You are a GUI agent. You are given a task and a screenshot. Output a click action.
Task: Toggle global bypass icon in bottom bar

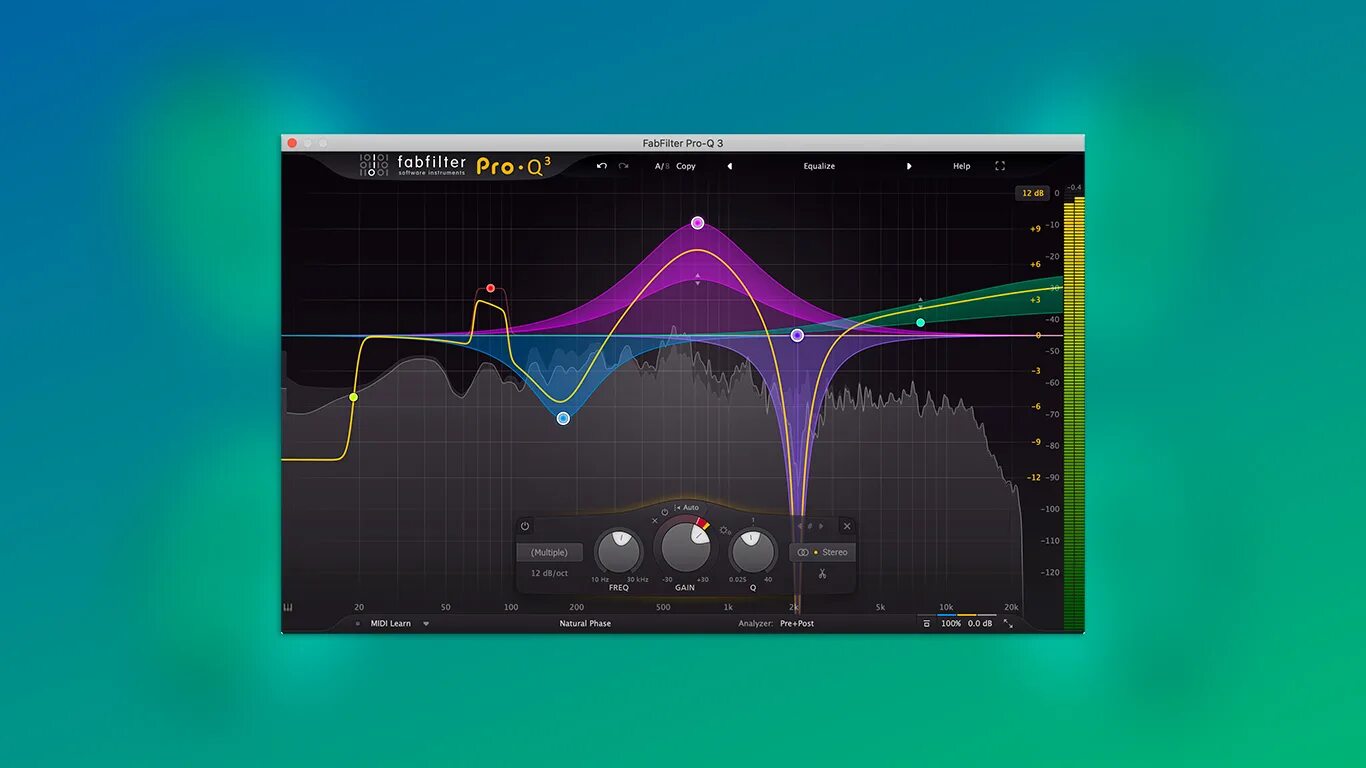point(926,624)
